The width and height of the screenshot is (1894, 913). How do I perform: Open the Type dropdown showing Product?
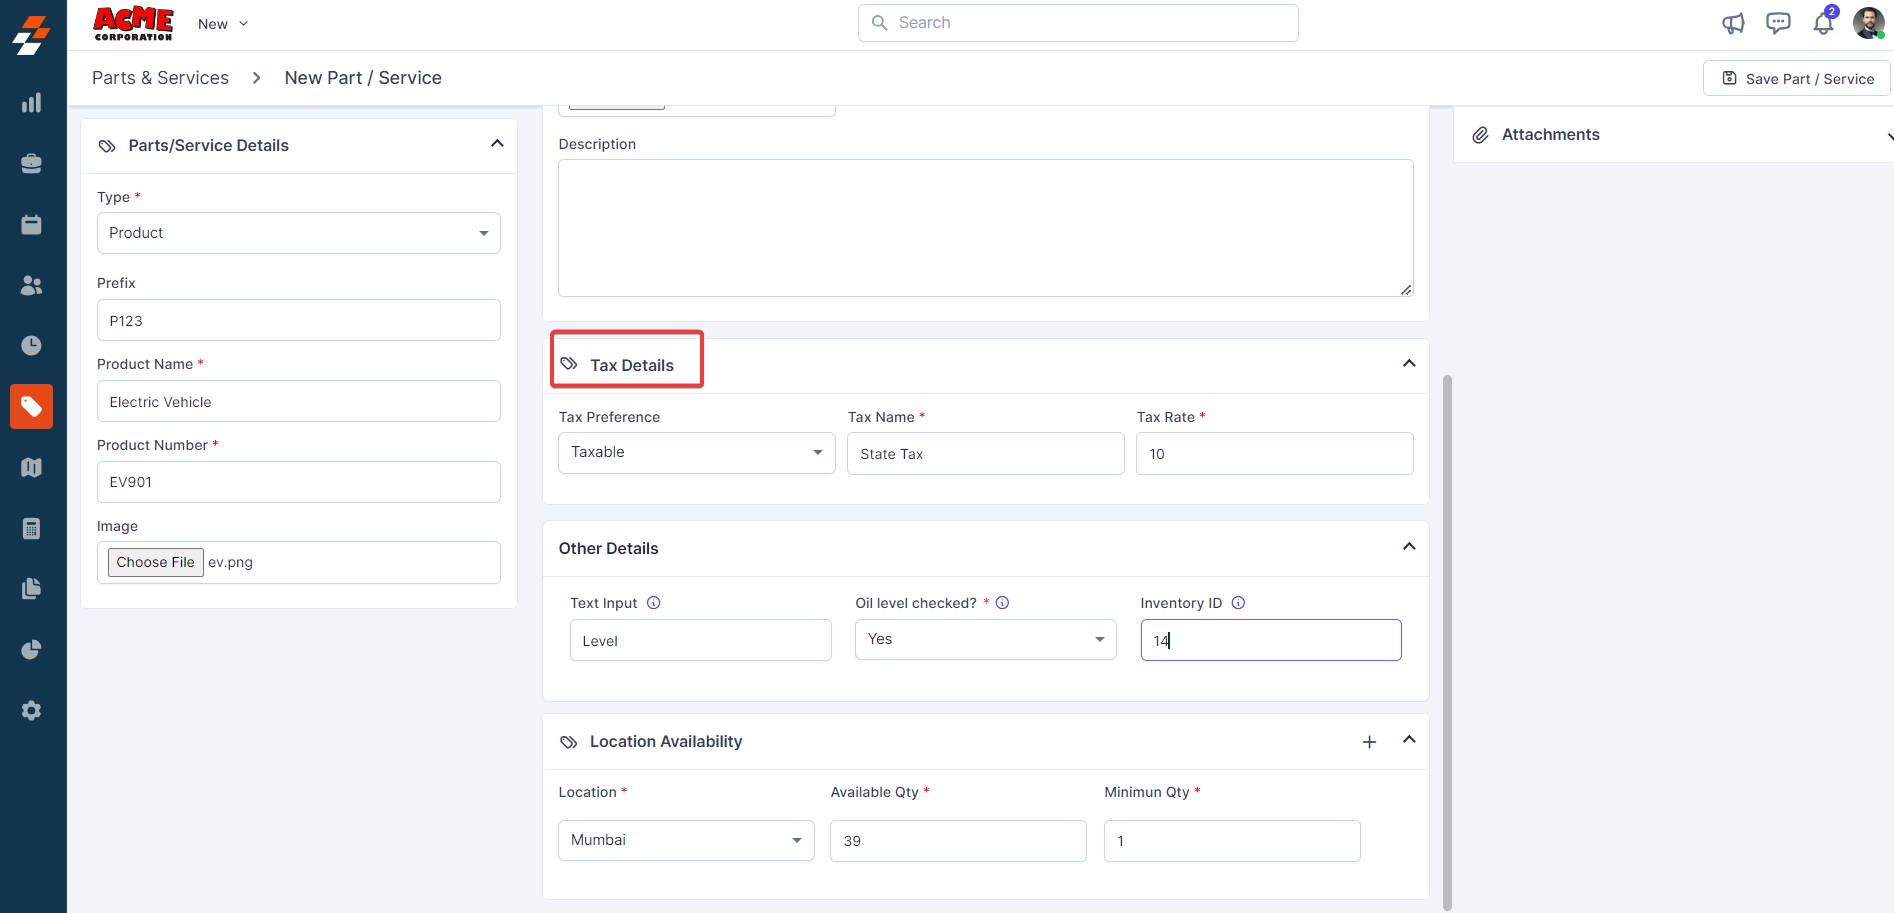tap(298, 233)
